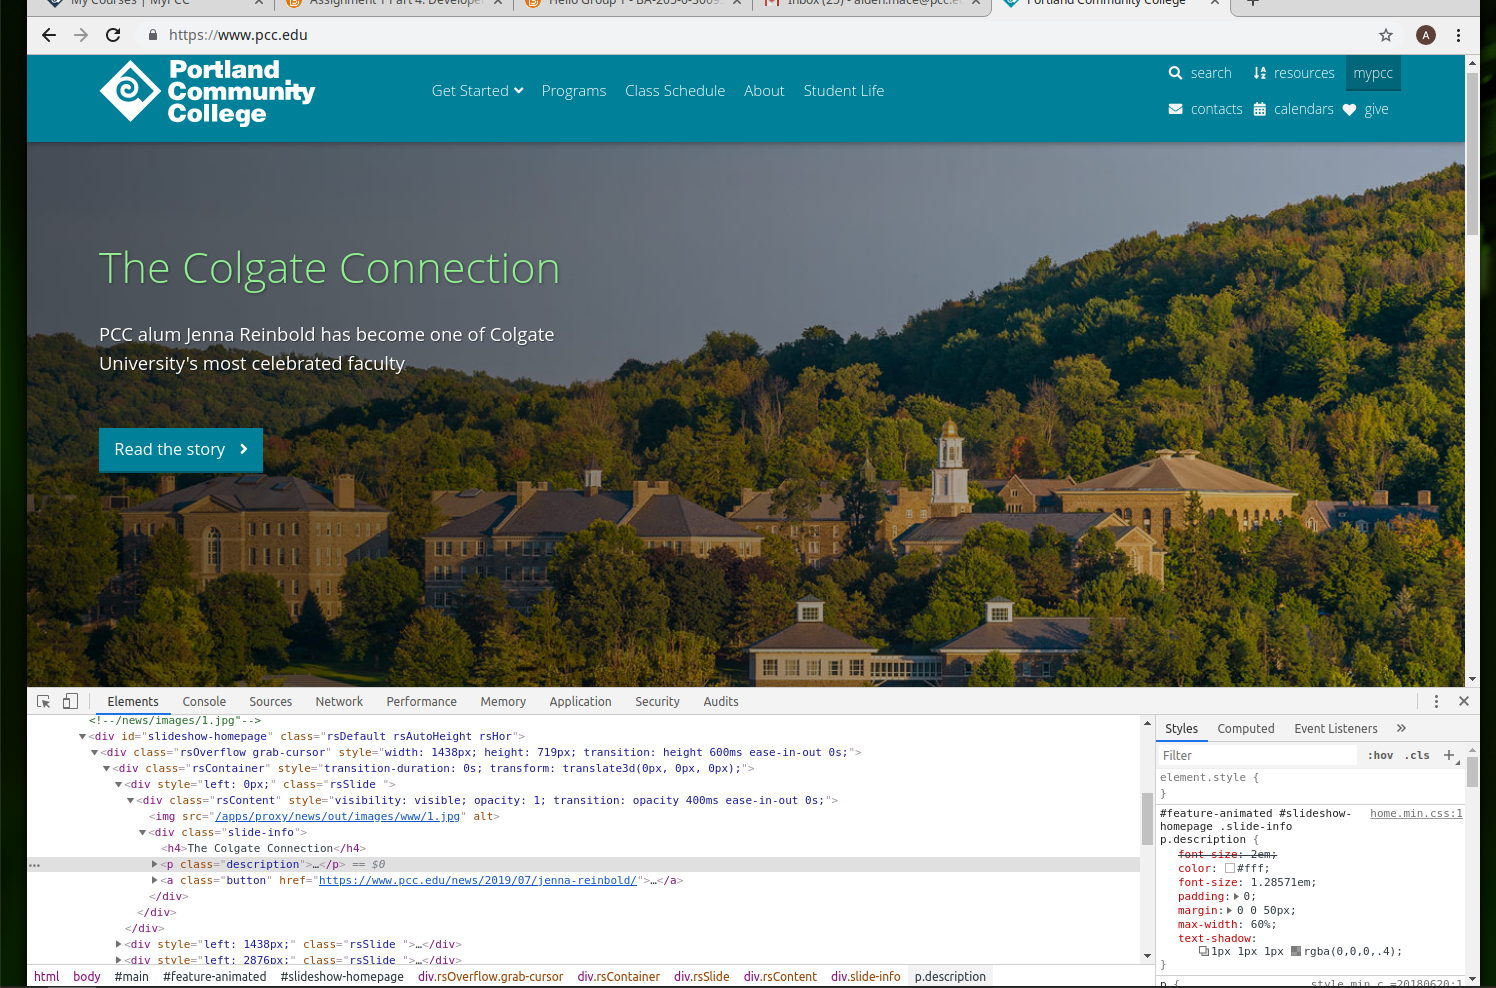Open the home.min.css:1 source link
Image resolution: width=1496 pixels, height=988 pixels.
click(1416, 814)
